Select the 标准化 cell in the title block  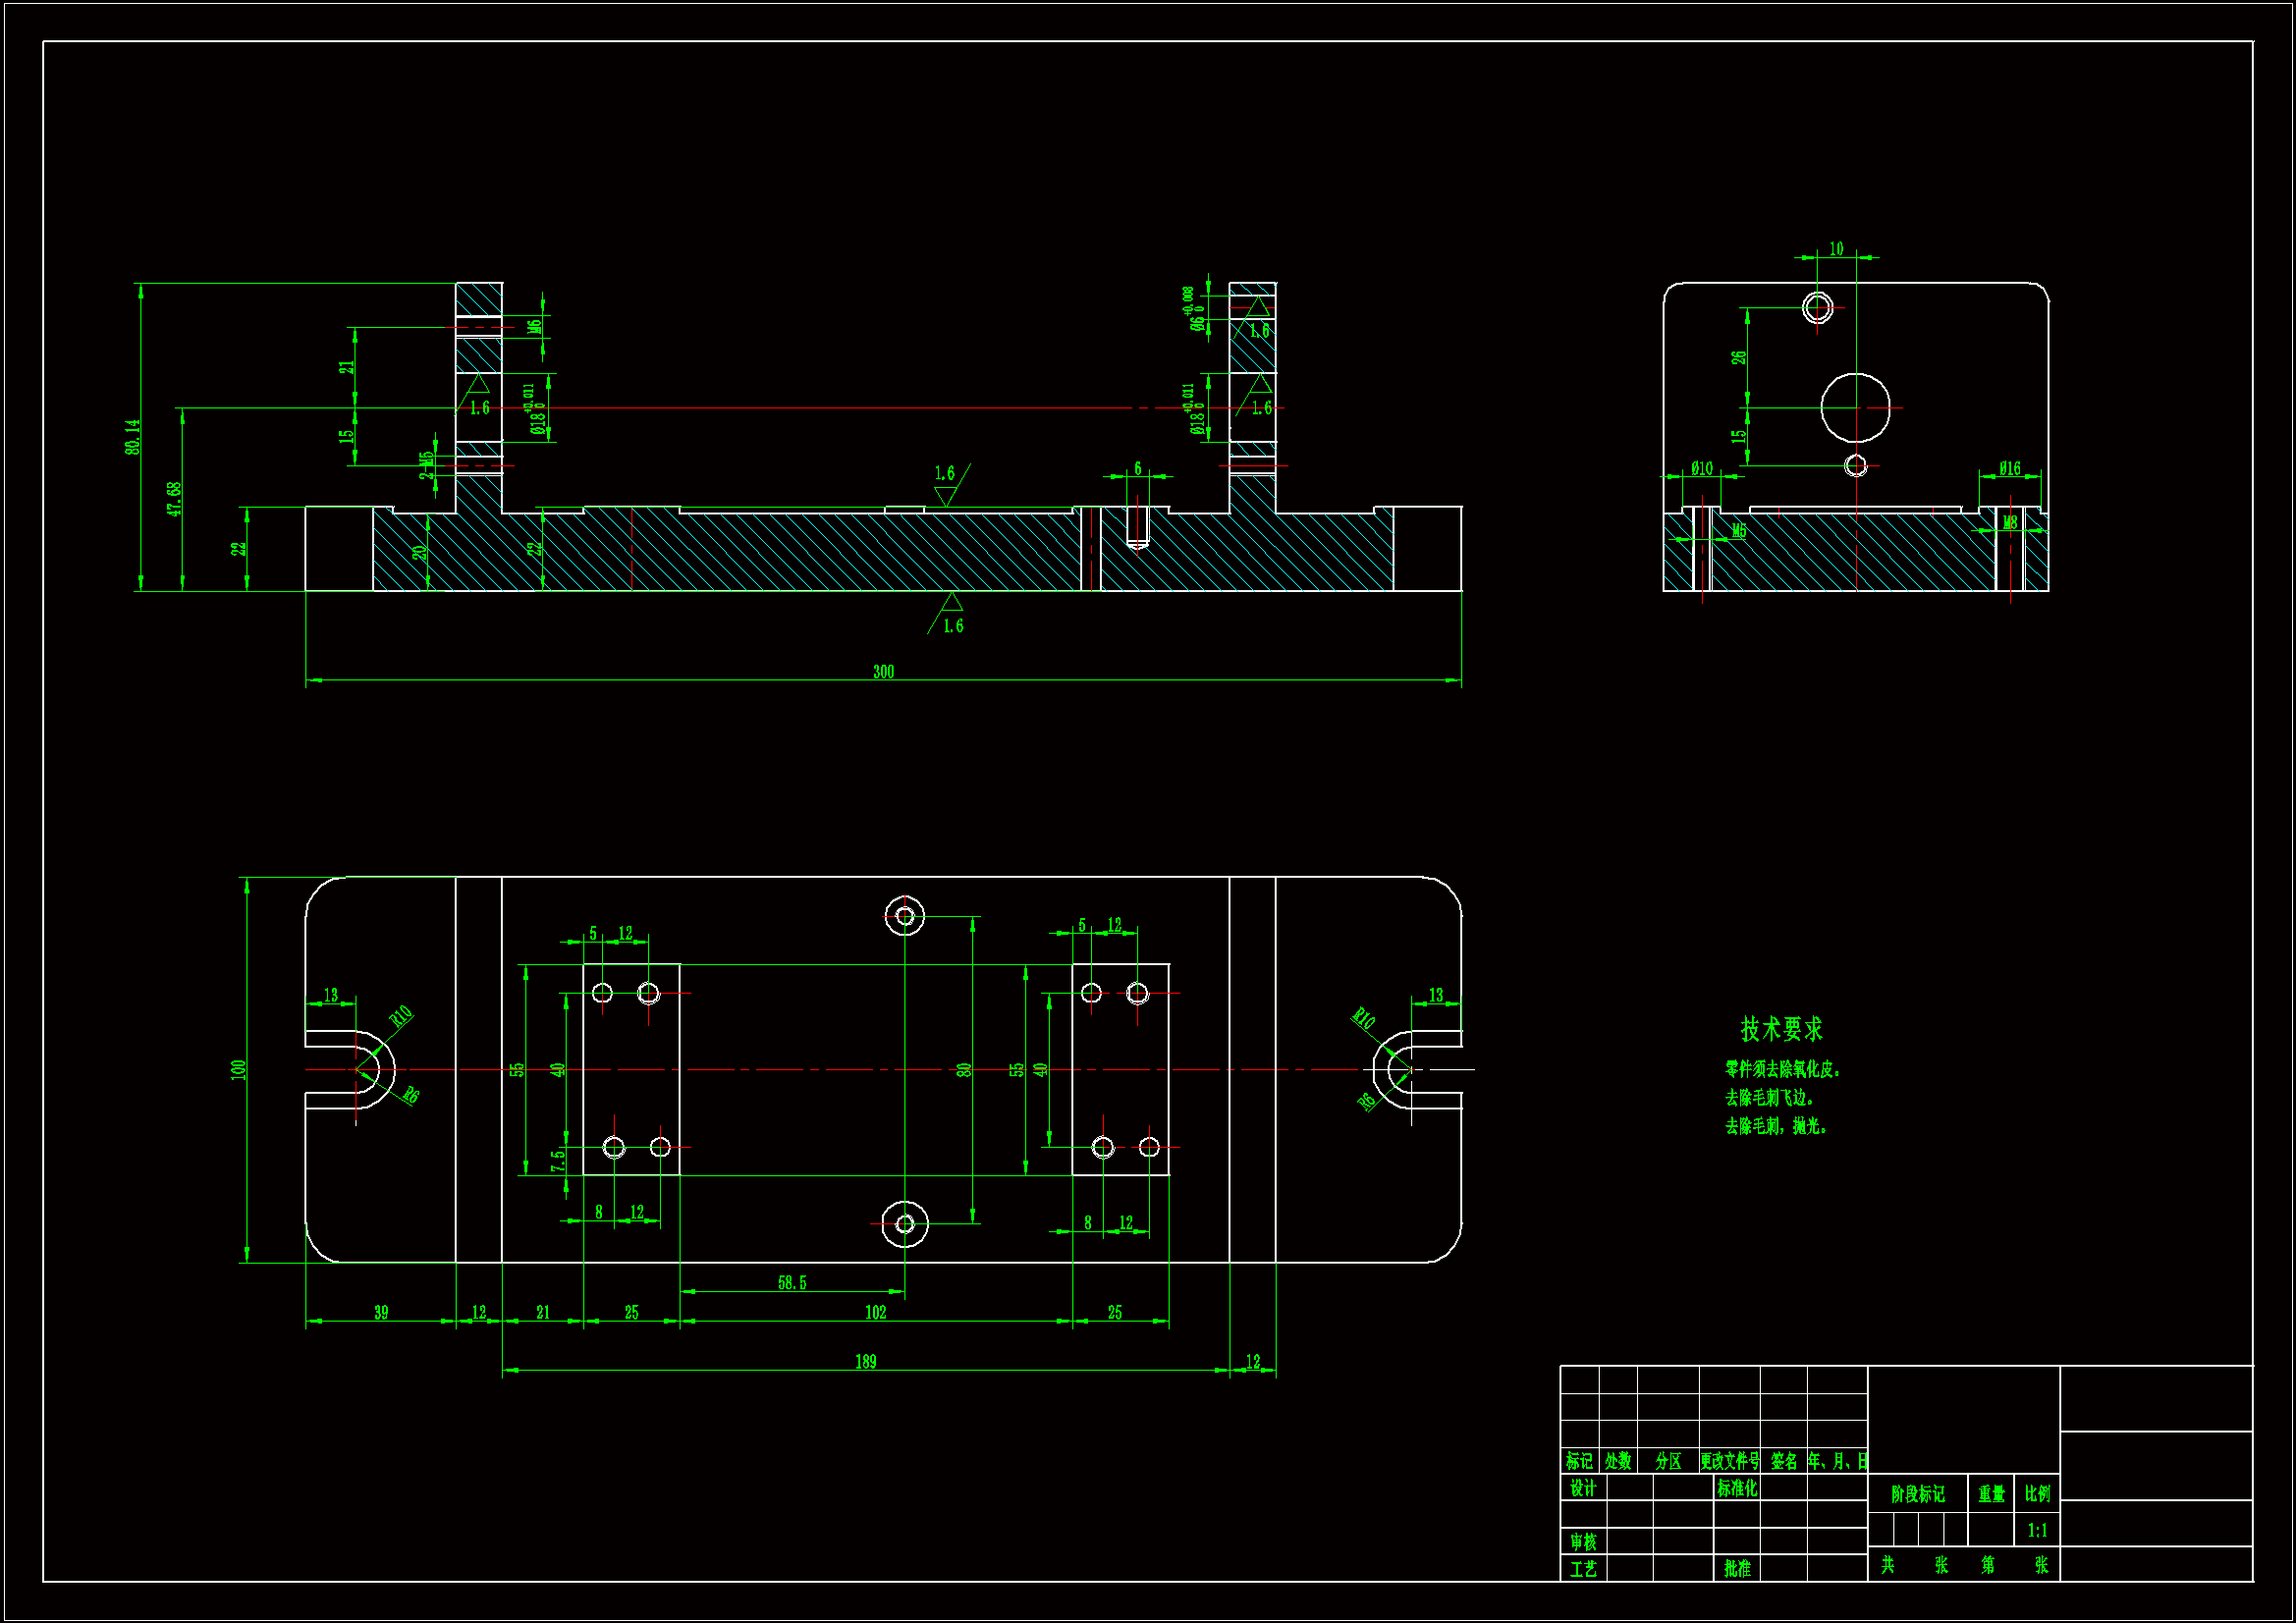pyautogui.click(x=1737, y=1488)
